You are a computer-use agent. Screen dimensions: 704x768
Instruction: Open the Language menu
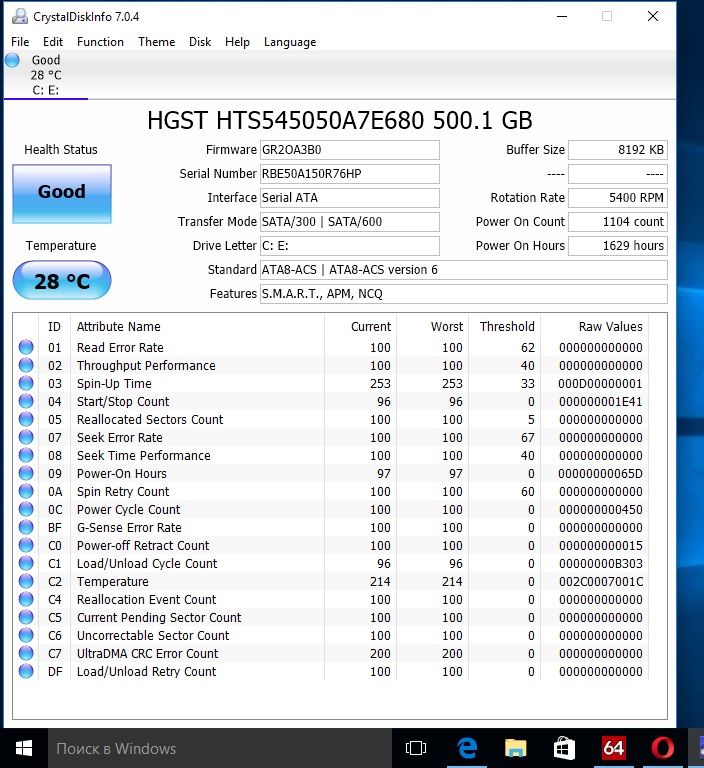coord(290,42)
